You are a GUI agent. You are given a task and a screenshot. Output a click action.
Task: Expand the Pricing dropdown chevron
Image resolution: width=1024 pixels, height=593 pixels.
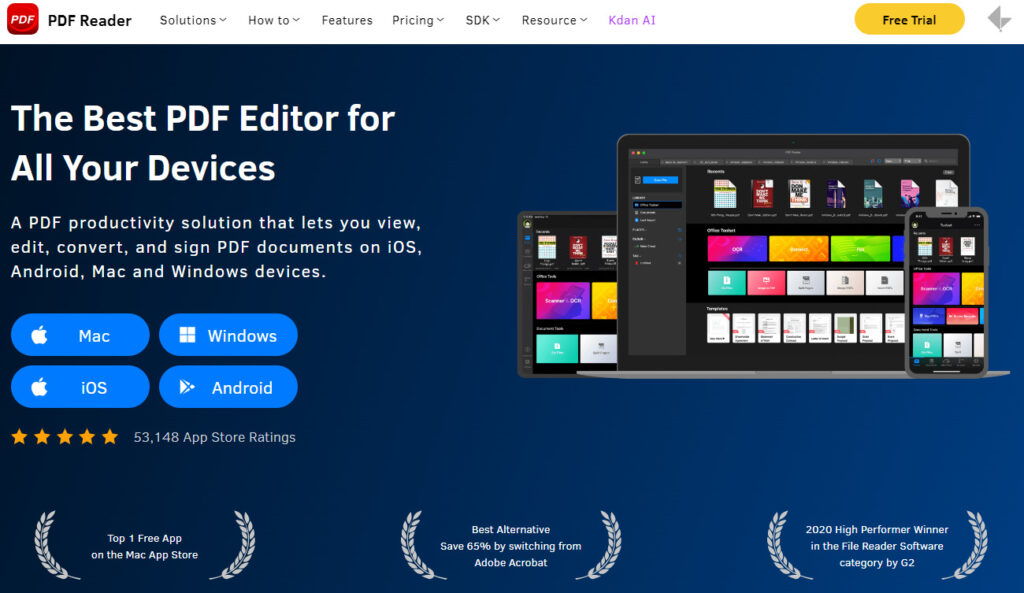(x=441, y=20)
